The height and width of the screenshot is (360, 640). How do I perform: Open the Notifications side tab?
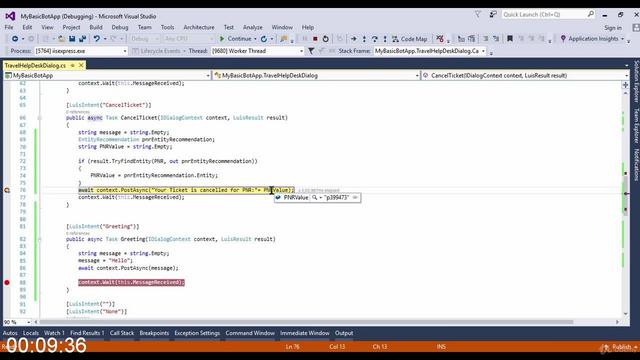point(636,164)
